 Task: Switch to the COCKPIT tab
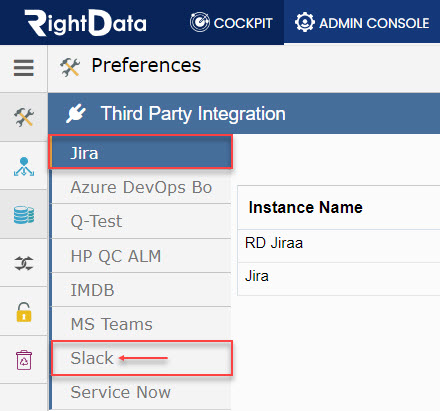coord(231,22)
